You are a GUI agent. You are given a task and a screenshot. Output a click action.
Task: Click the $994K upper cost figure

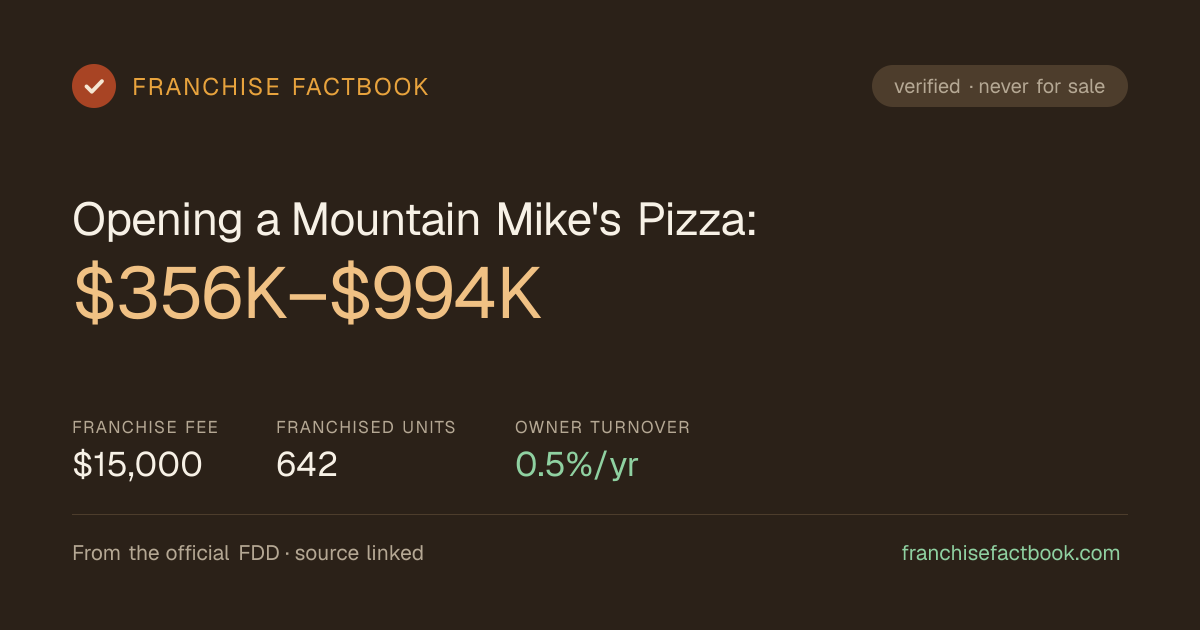(x=436, y=294)
